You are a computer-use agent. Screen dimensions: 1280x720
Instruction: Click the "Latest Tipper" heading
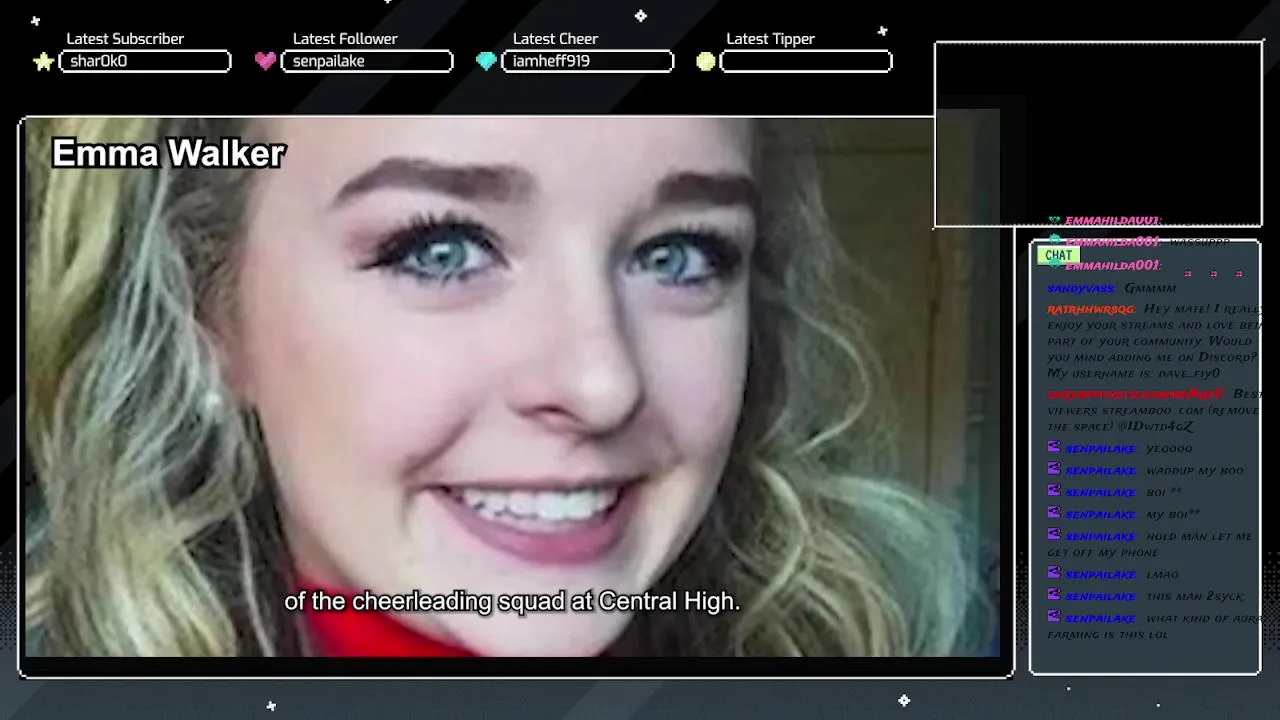click(x=770, y=39)
